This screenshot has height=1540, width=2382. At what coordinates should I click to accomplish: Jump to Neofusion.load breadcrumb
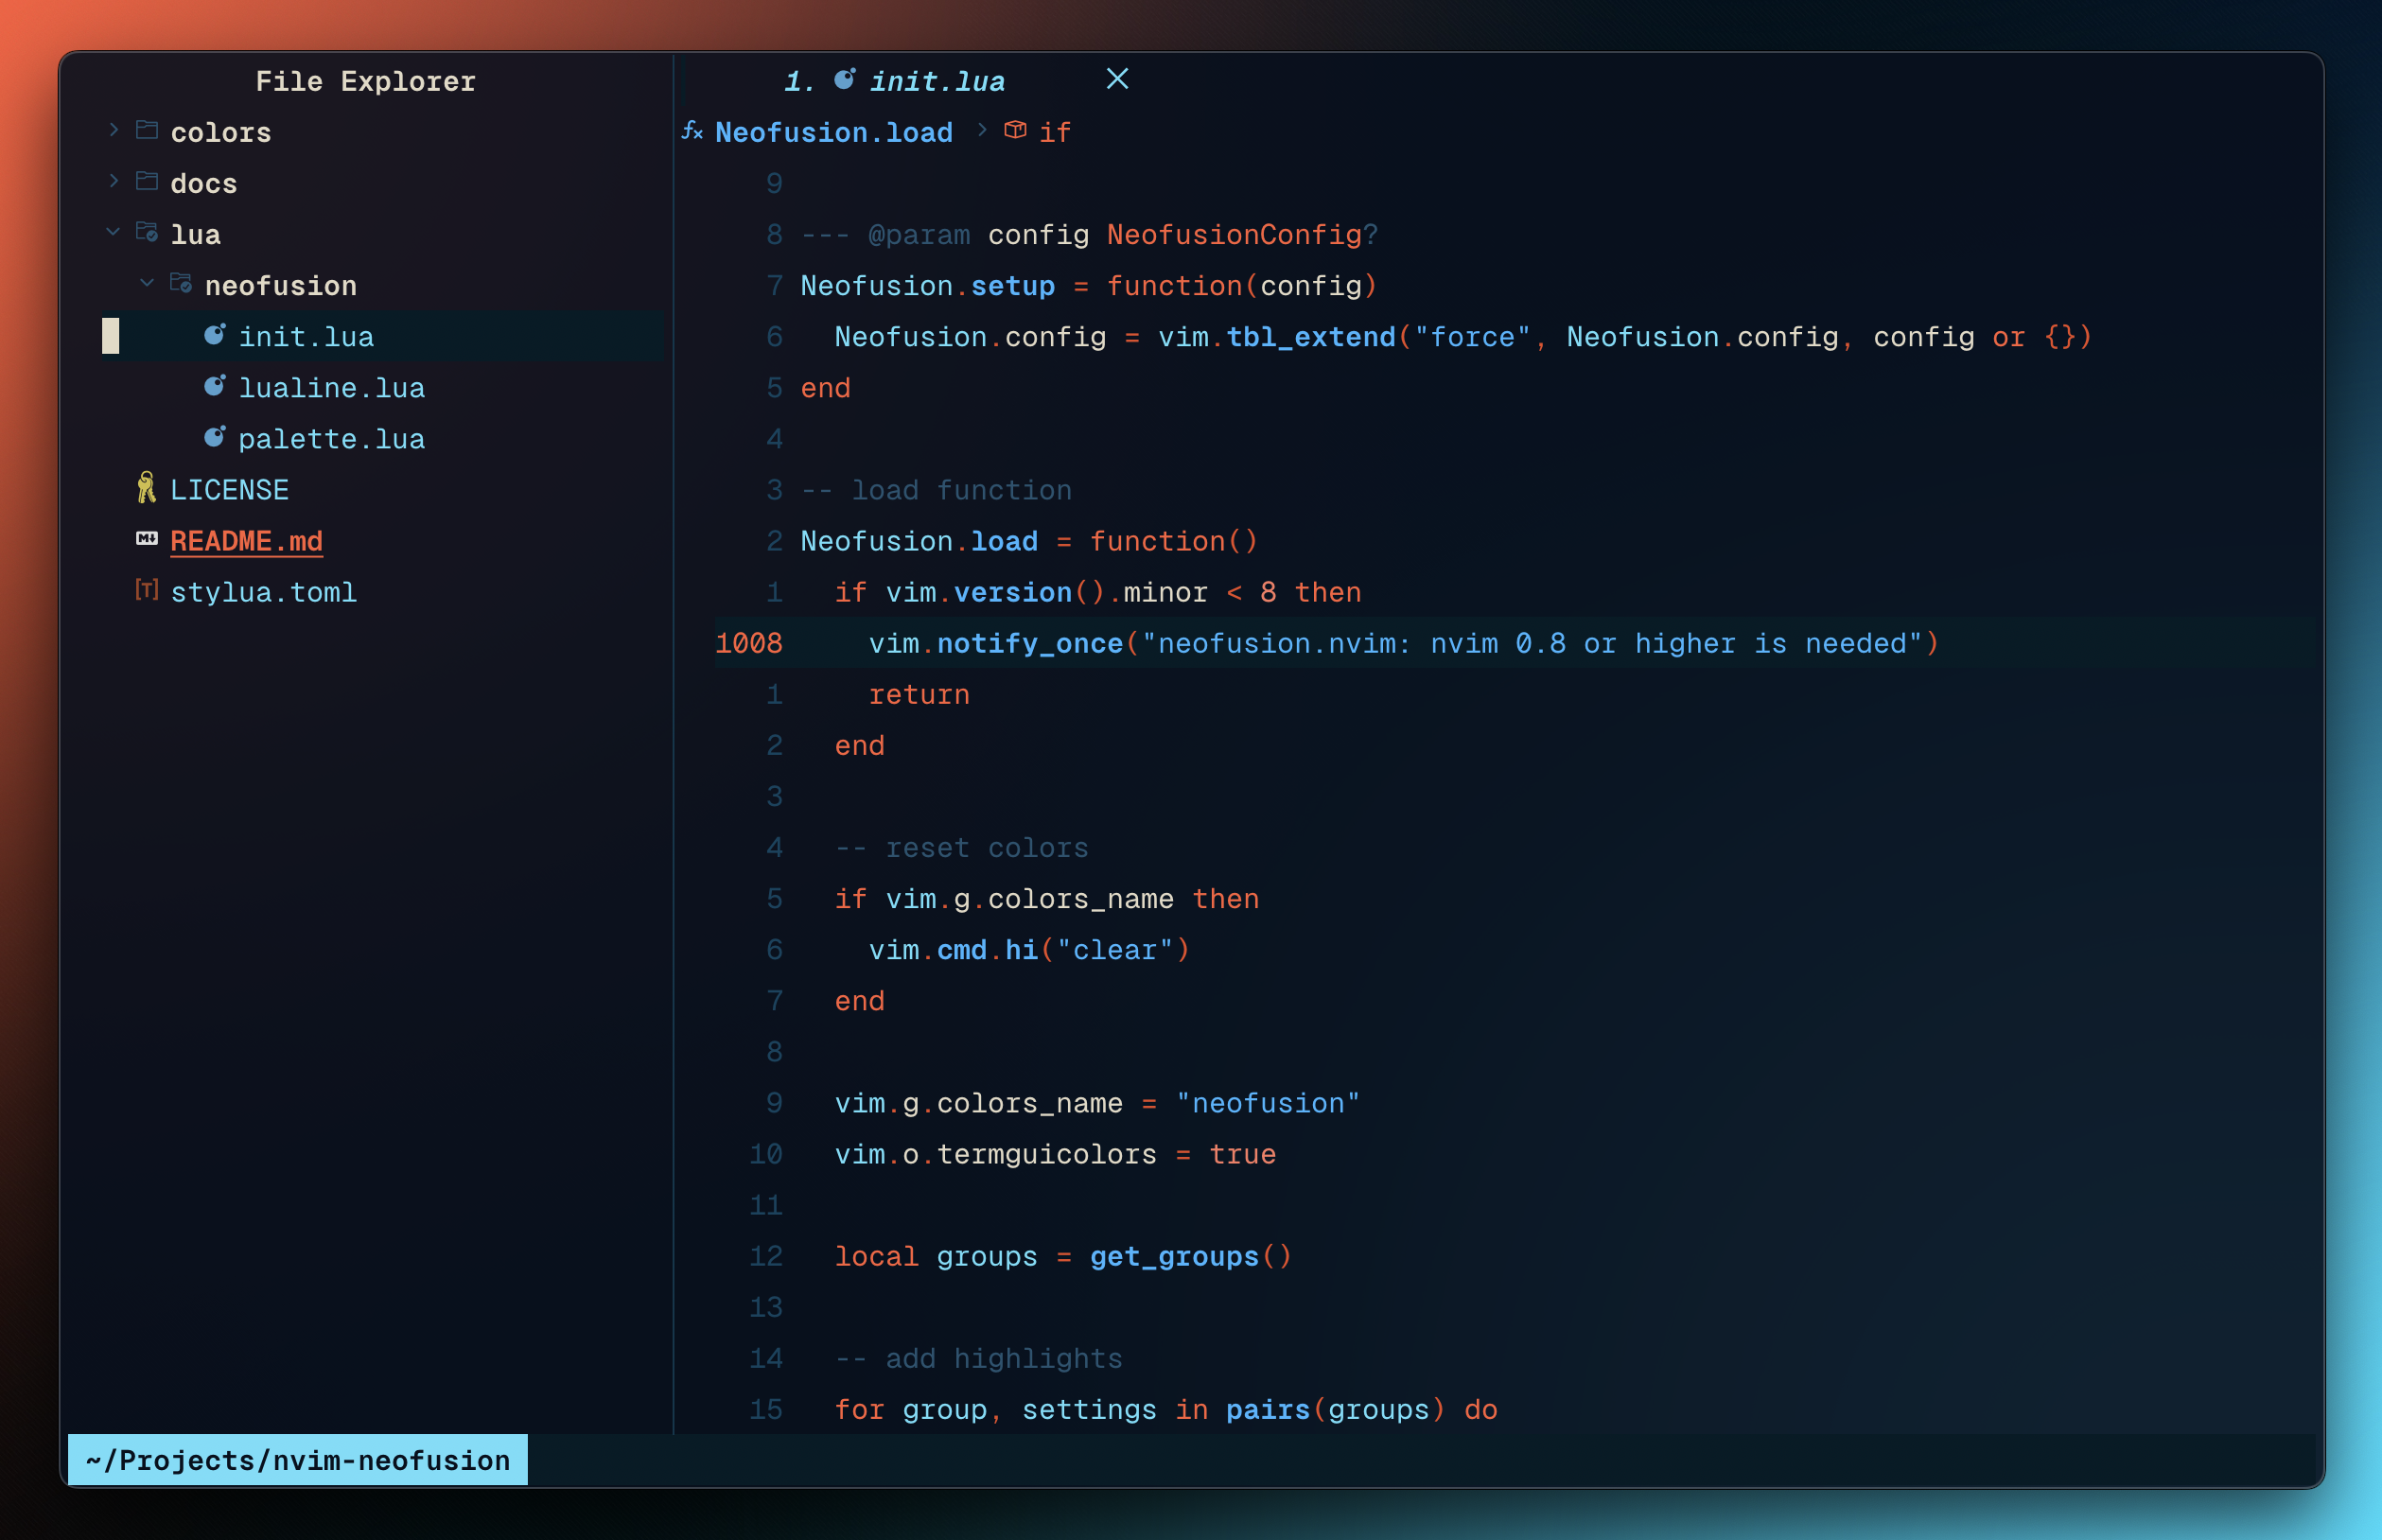click(x=833, y=132)
